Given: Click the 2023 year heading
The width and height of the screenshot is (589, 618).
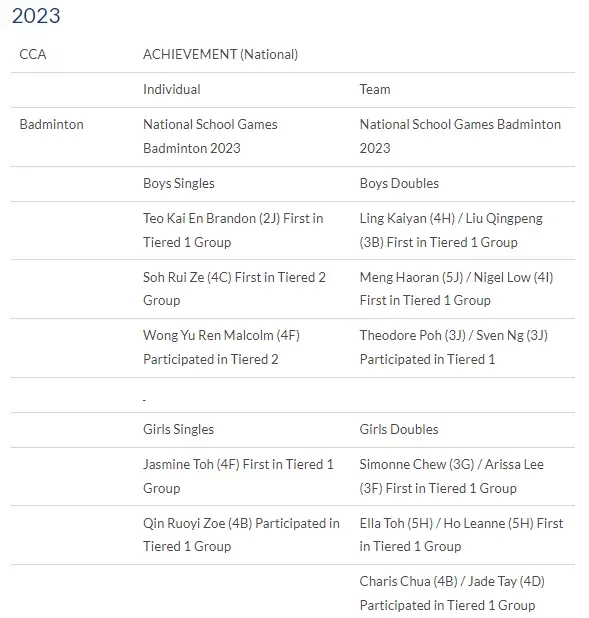Looking at the screenshot, I should tap(36, 16).
